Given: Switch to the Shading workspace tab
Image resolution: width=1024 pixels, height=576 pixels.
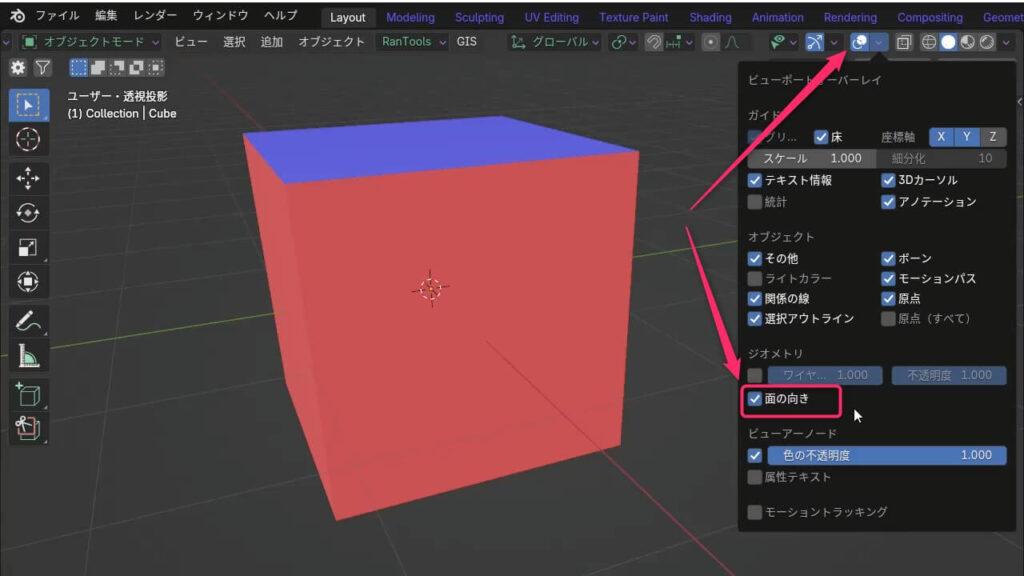Looking at the screenshot, I should (x=711, y=18).
